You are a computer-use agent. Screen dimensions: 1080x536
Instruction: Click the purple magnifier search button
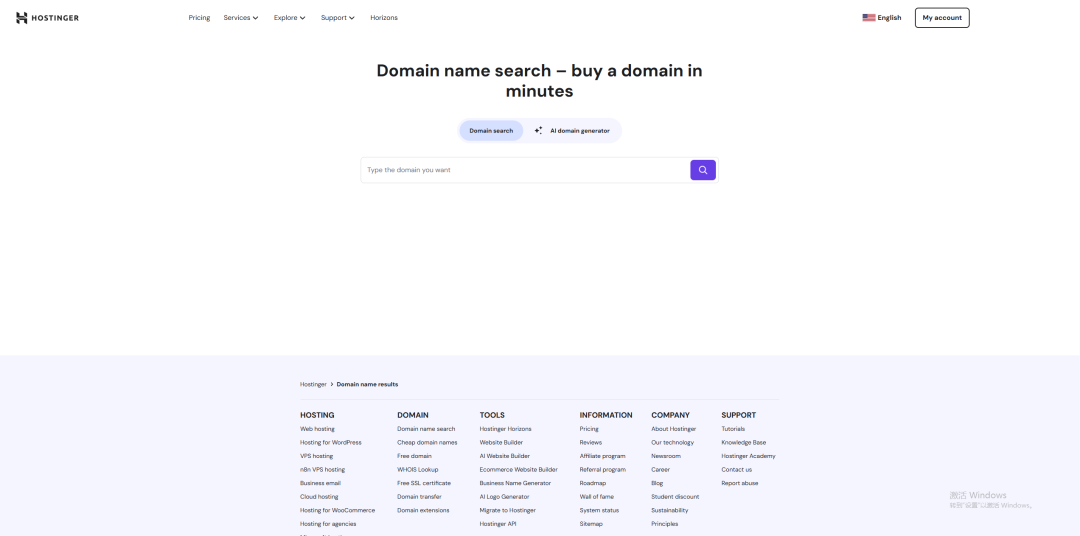click(703, 170)
